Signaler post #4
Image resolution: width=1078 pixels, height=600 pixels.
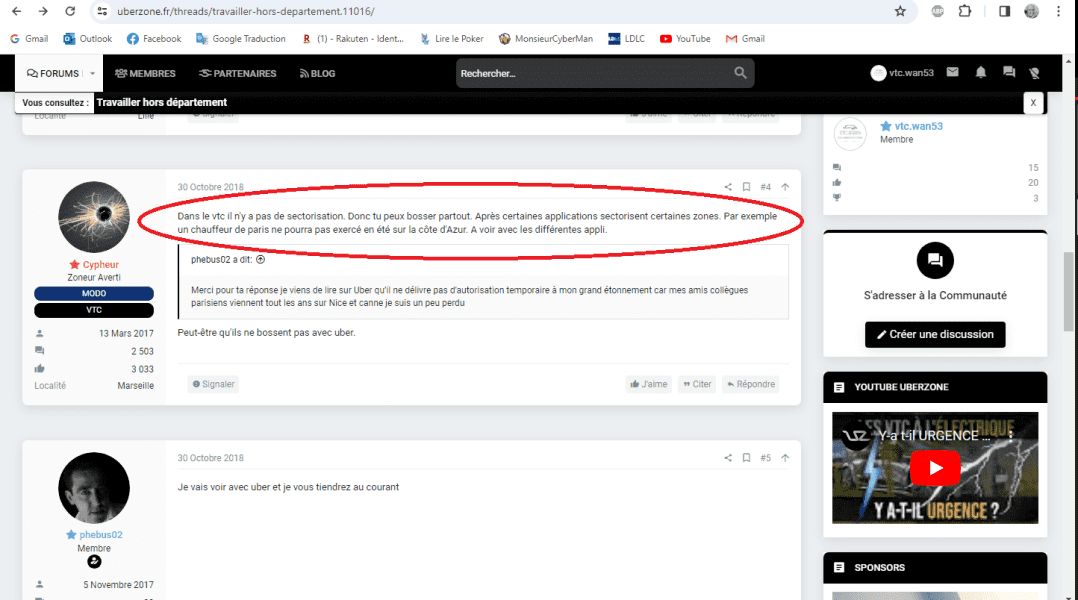(213, 384)
